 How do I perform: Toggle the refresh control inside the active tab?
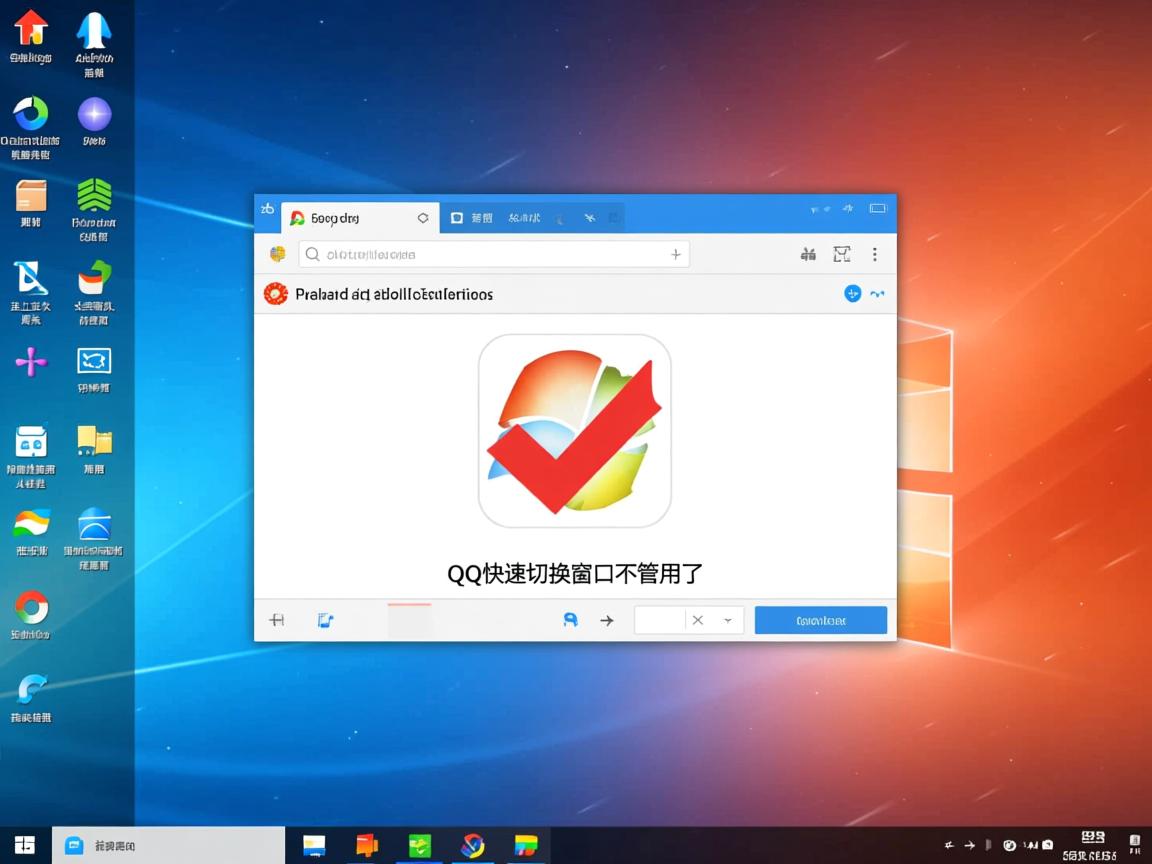click(x=421, y=217)
